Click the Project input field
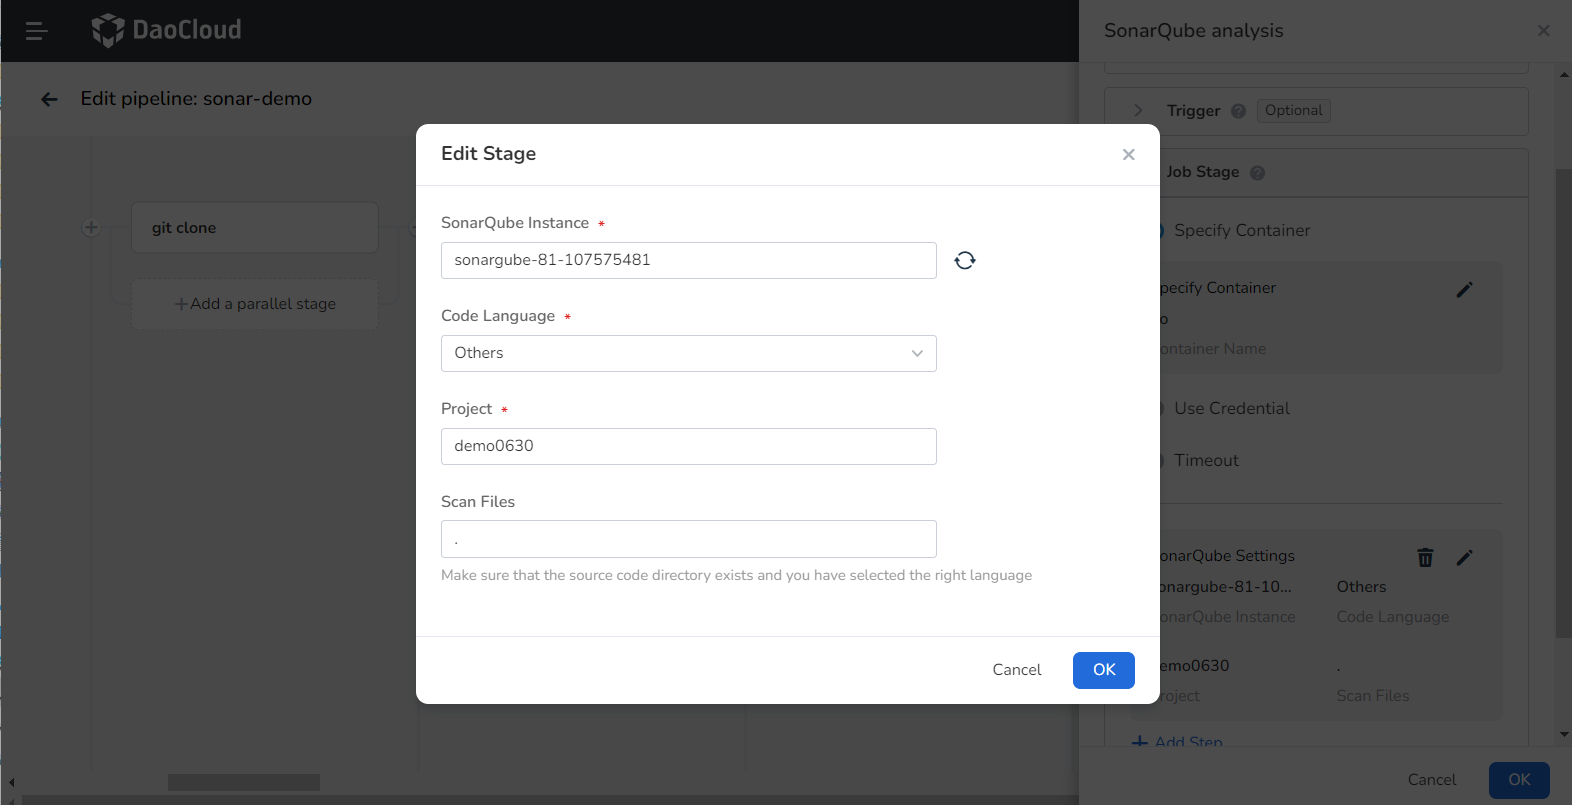 tap(688, 446)
